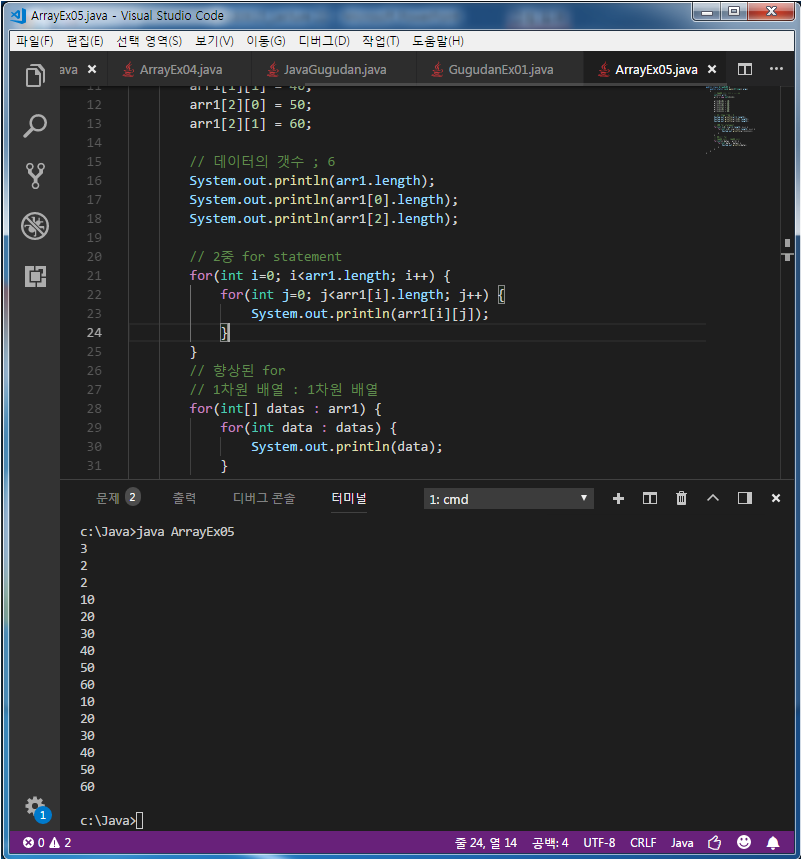Select the 터미널 panel tab
Image resolution: width=802 pixels, height=860 pixels.
click(349, 498)
